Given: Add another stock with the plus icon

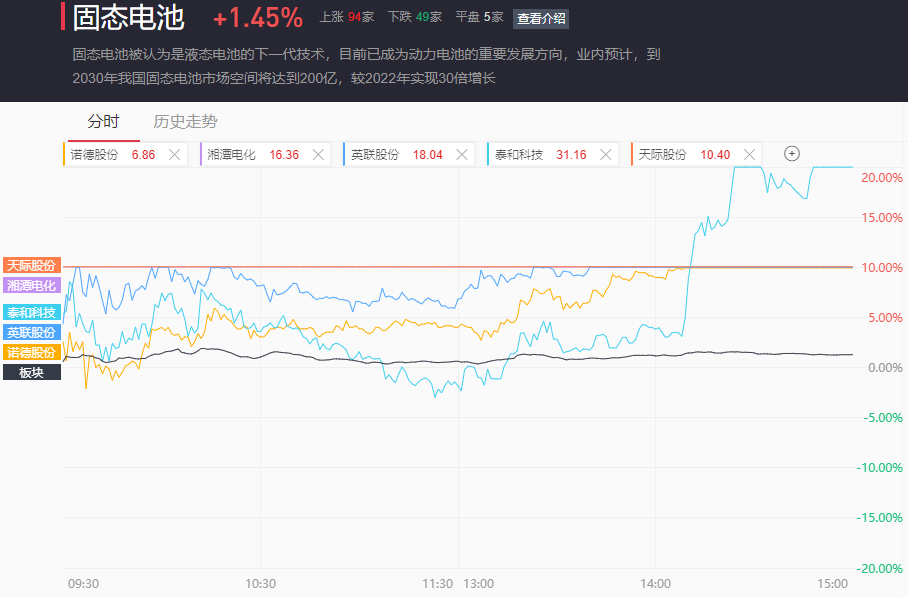Looking at the screenshot, I should (792, 153).
